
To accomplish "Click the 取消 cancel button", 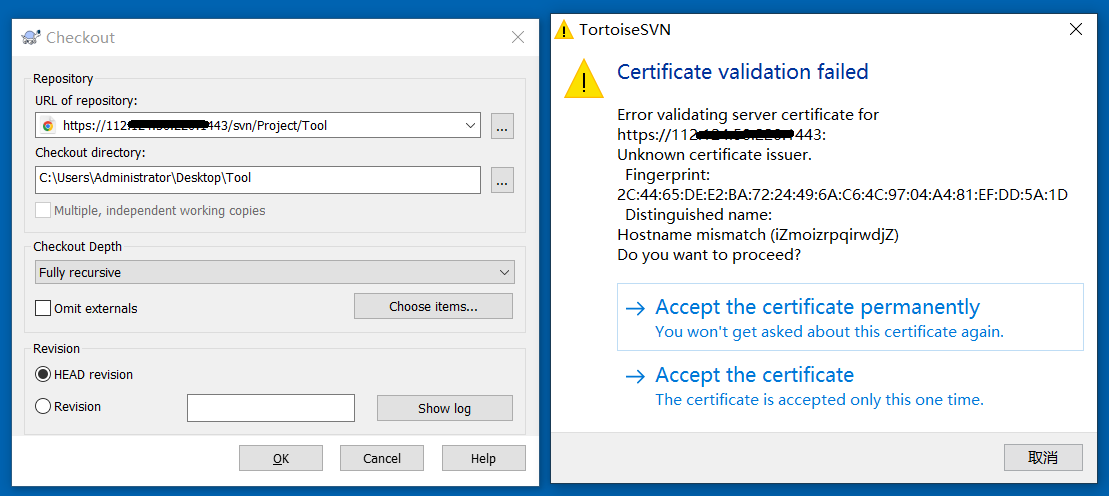I will click(1043, 457).
